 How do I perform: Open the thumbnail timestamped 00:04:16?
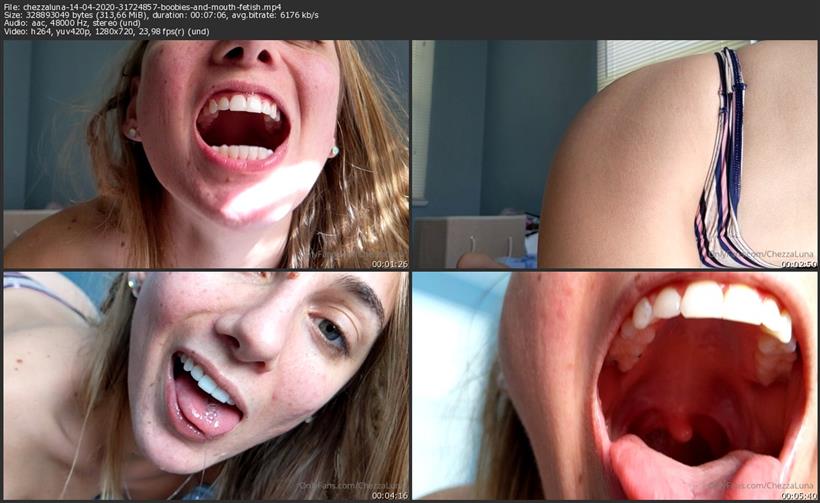(205, 385)
